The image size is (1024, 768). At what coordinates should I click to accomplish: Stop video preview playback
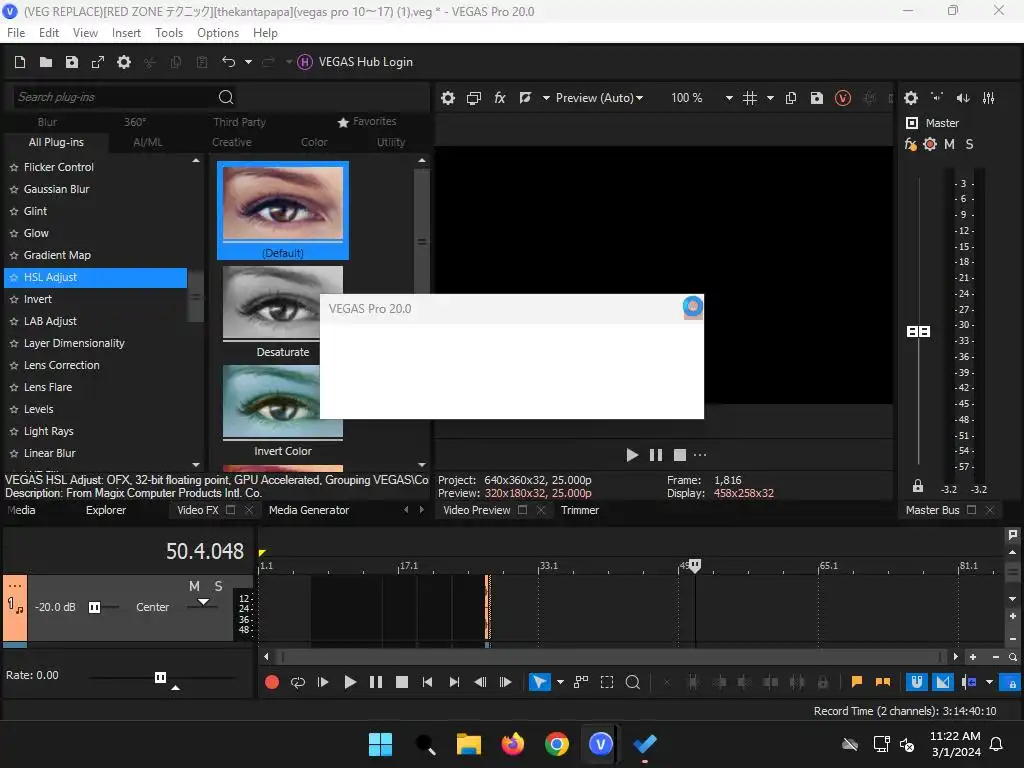point(680,455)
